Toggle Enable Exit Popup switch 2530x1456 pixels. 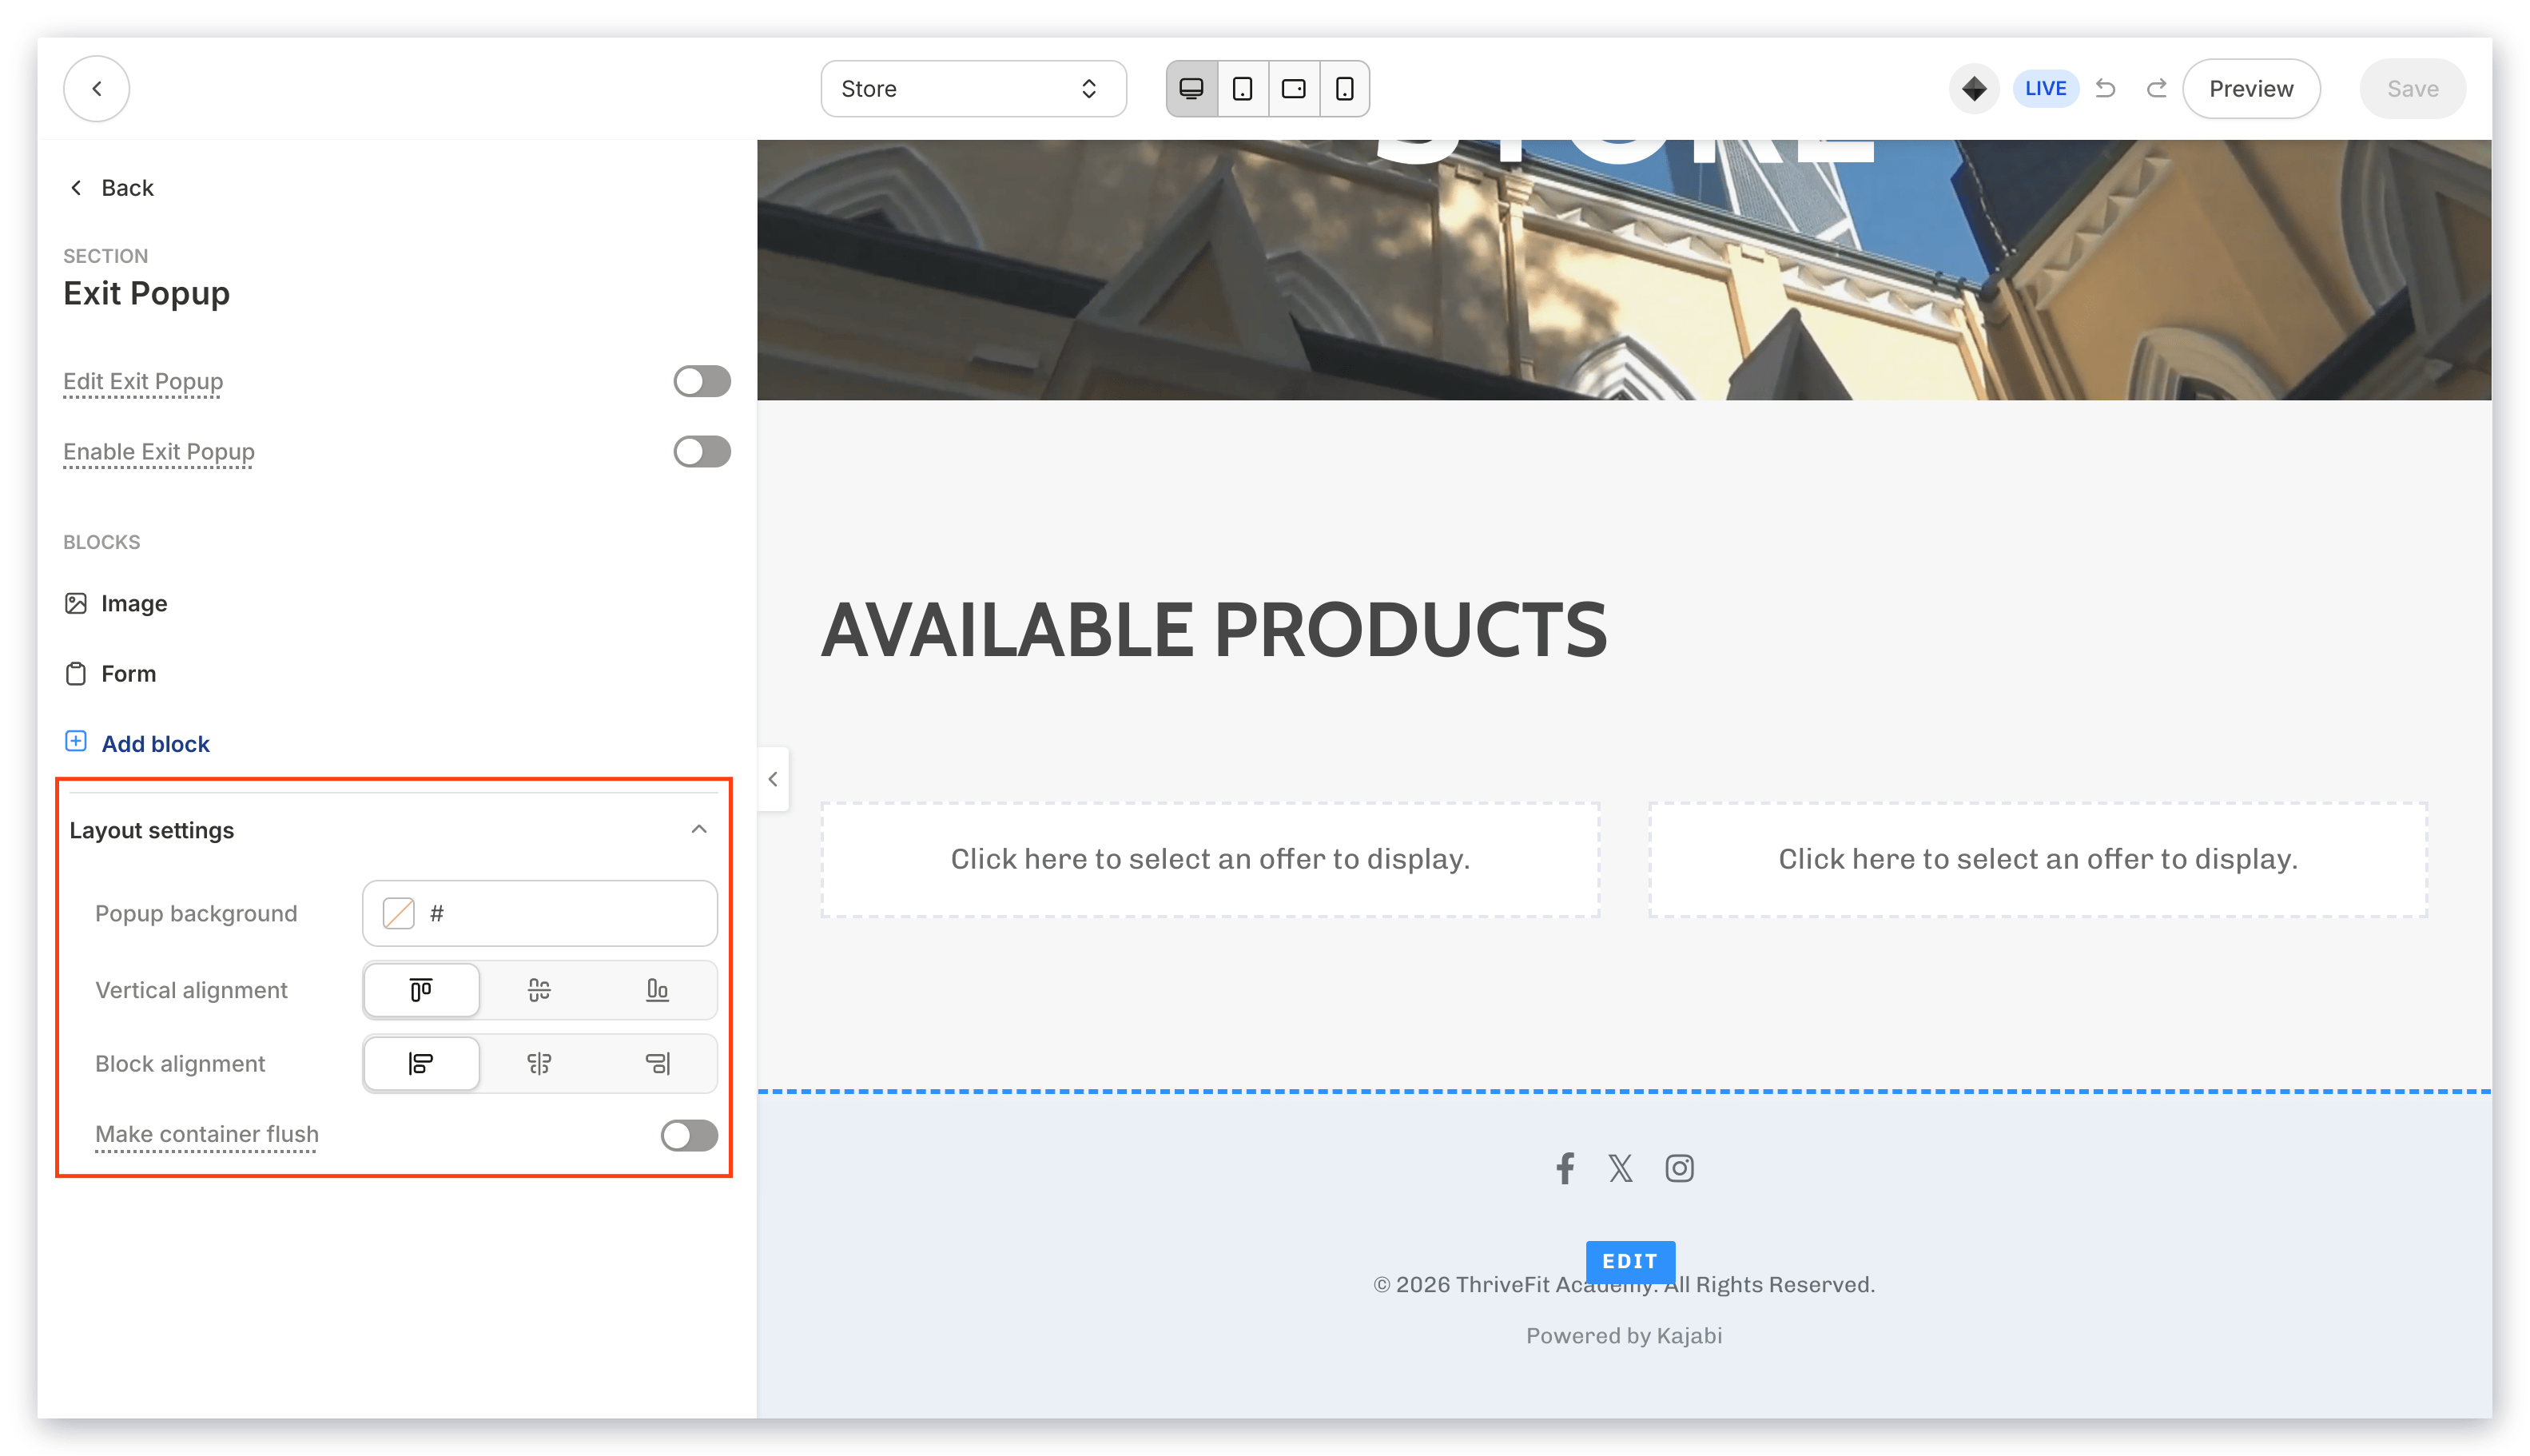701,451
